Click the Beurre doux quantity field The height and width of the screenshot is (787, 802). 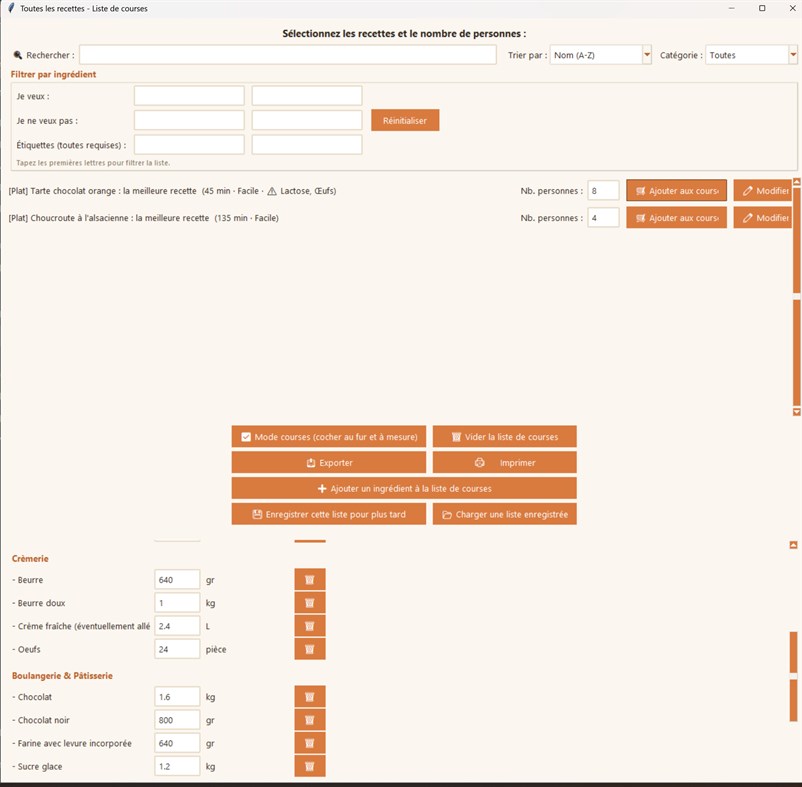tap(177, 602)
